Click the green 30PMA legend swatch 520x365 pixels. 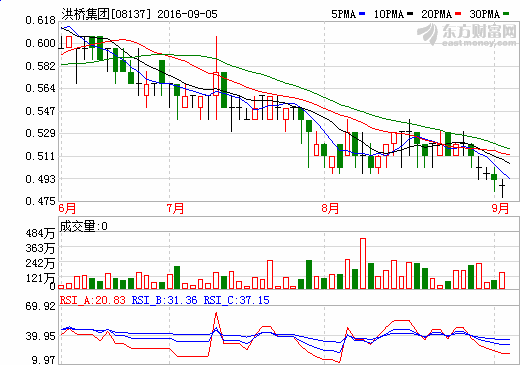tap(506, 14)
